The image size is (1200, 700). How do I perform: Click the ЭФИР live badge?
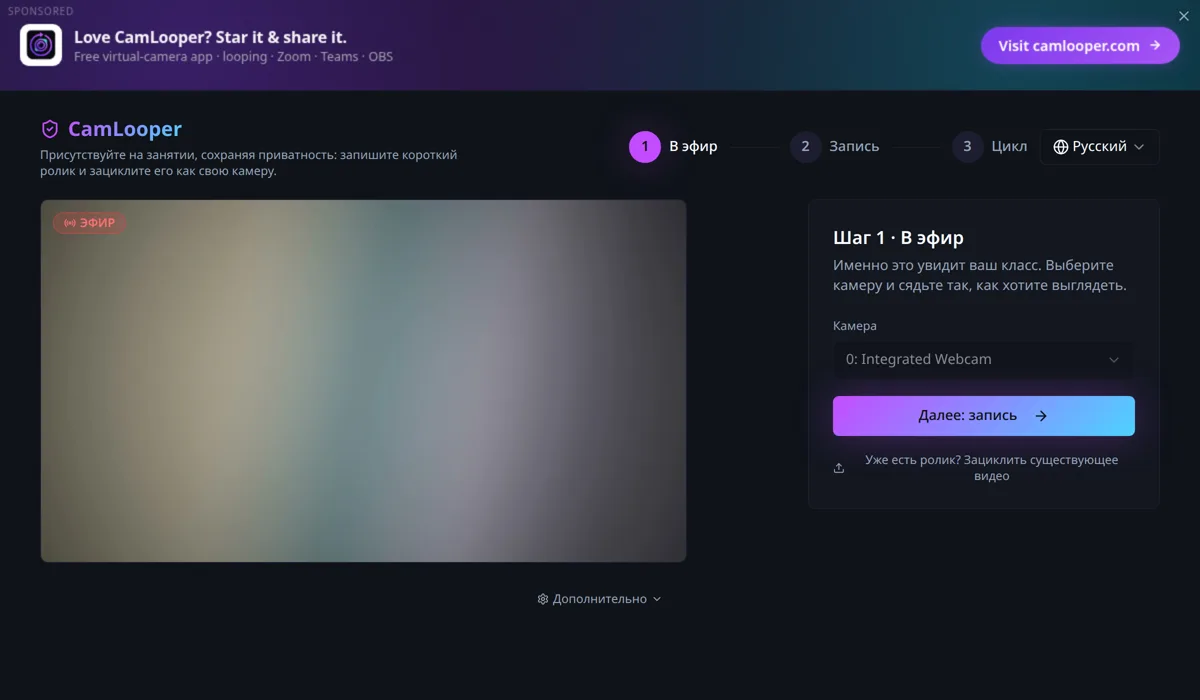90,223
